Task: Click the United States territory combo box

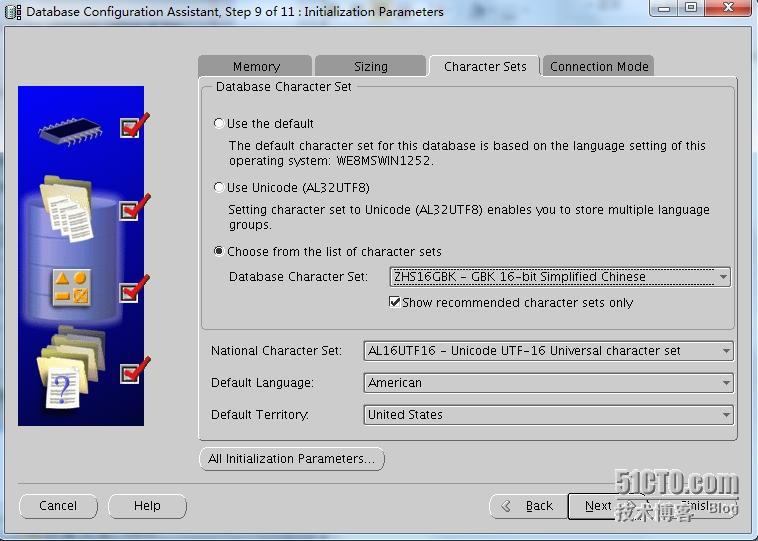Action: tap(548, 415)
